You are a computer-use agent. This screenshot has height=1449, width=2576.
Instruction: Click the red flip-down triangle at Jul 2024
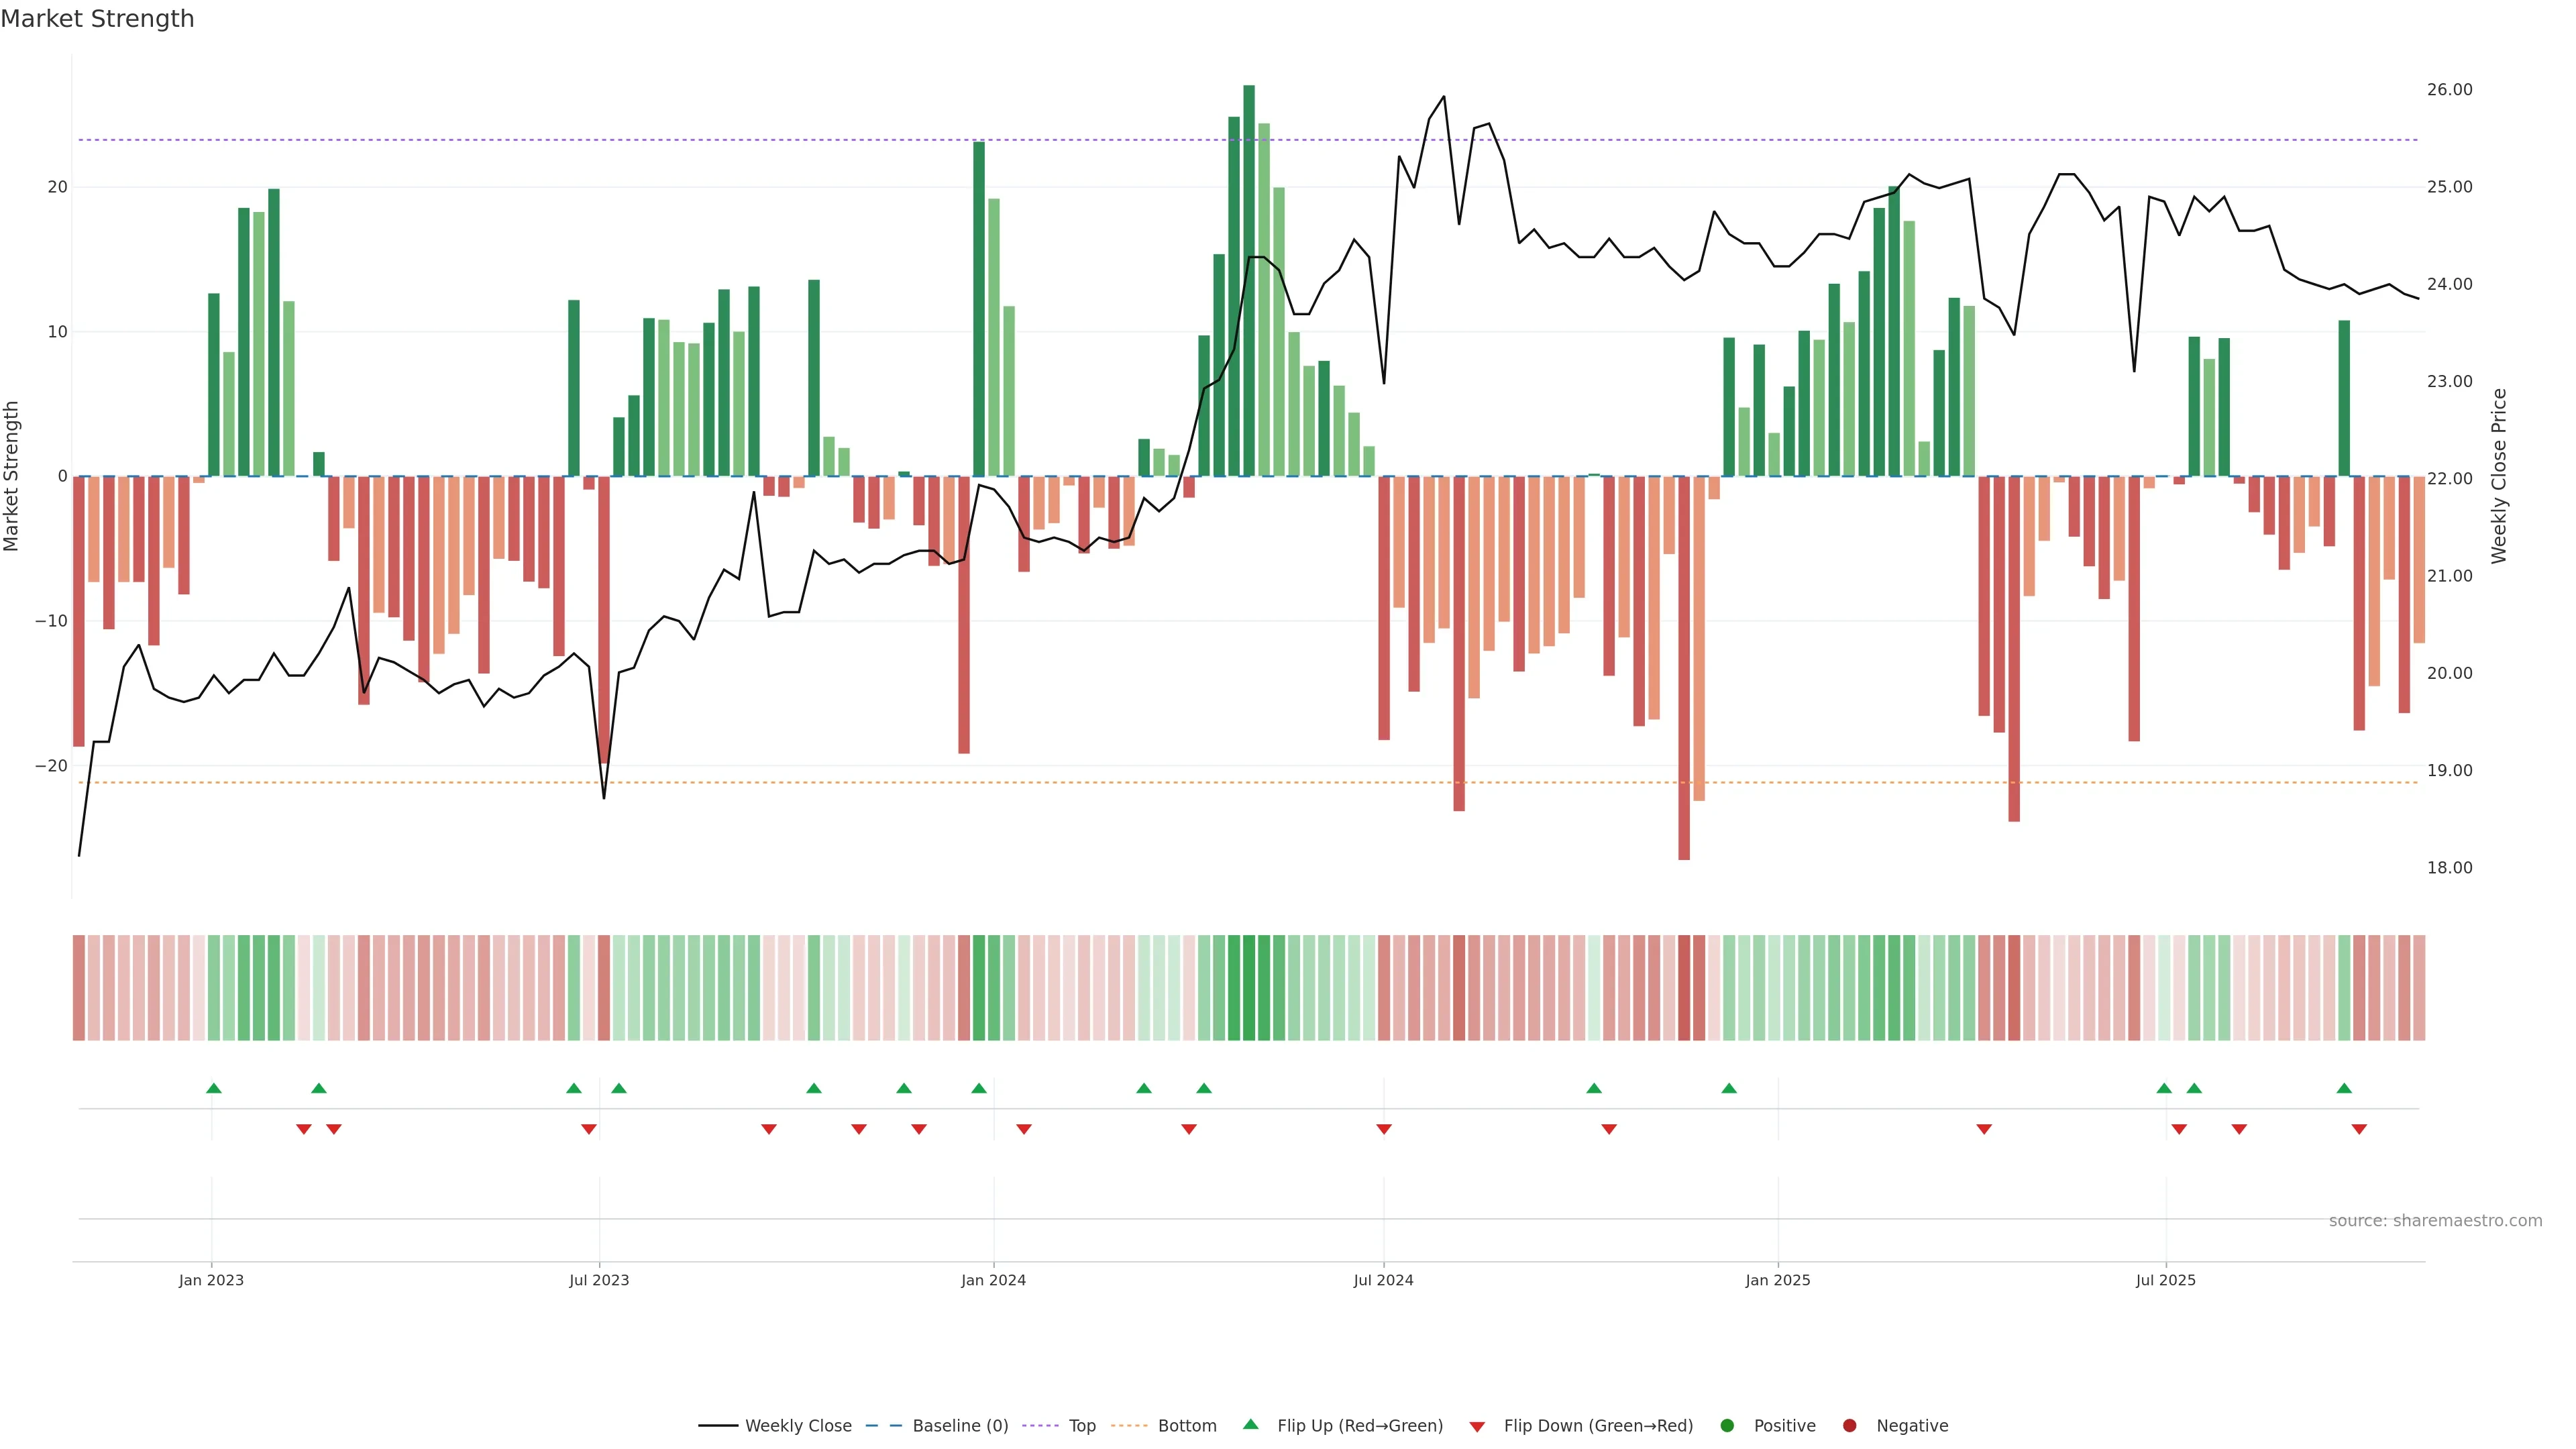pos(1384,1129)
